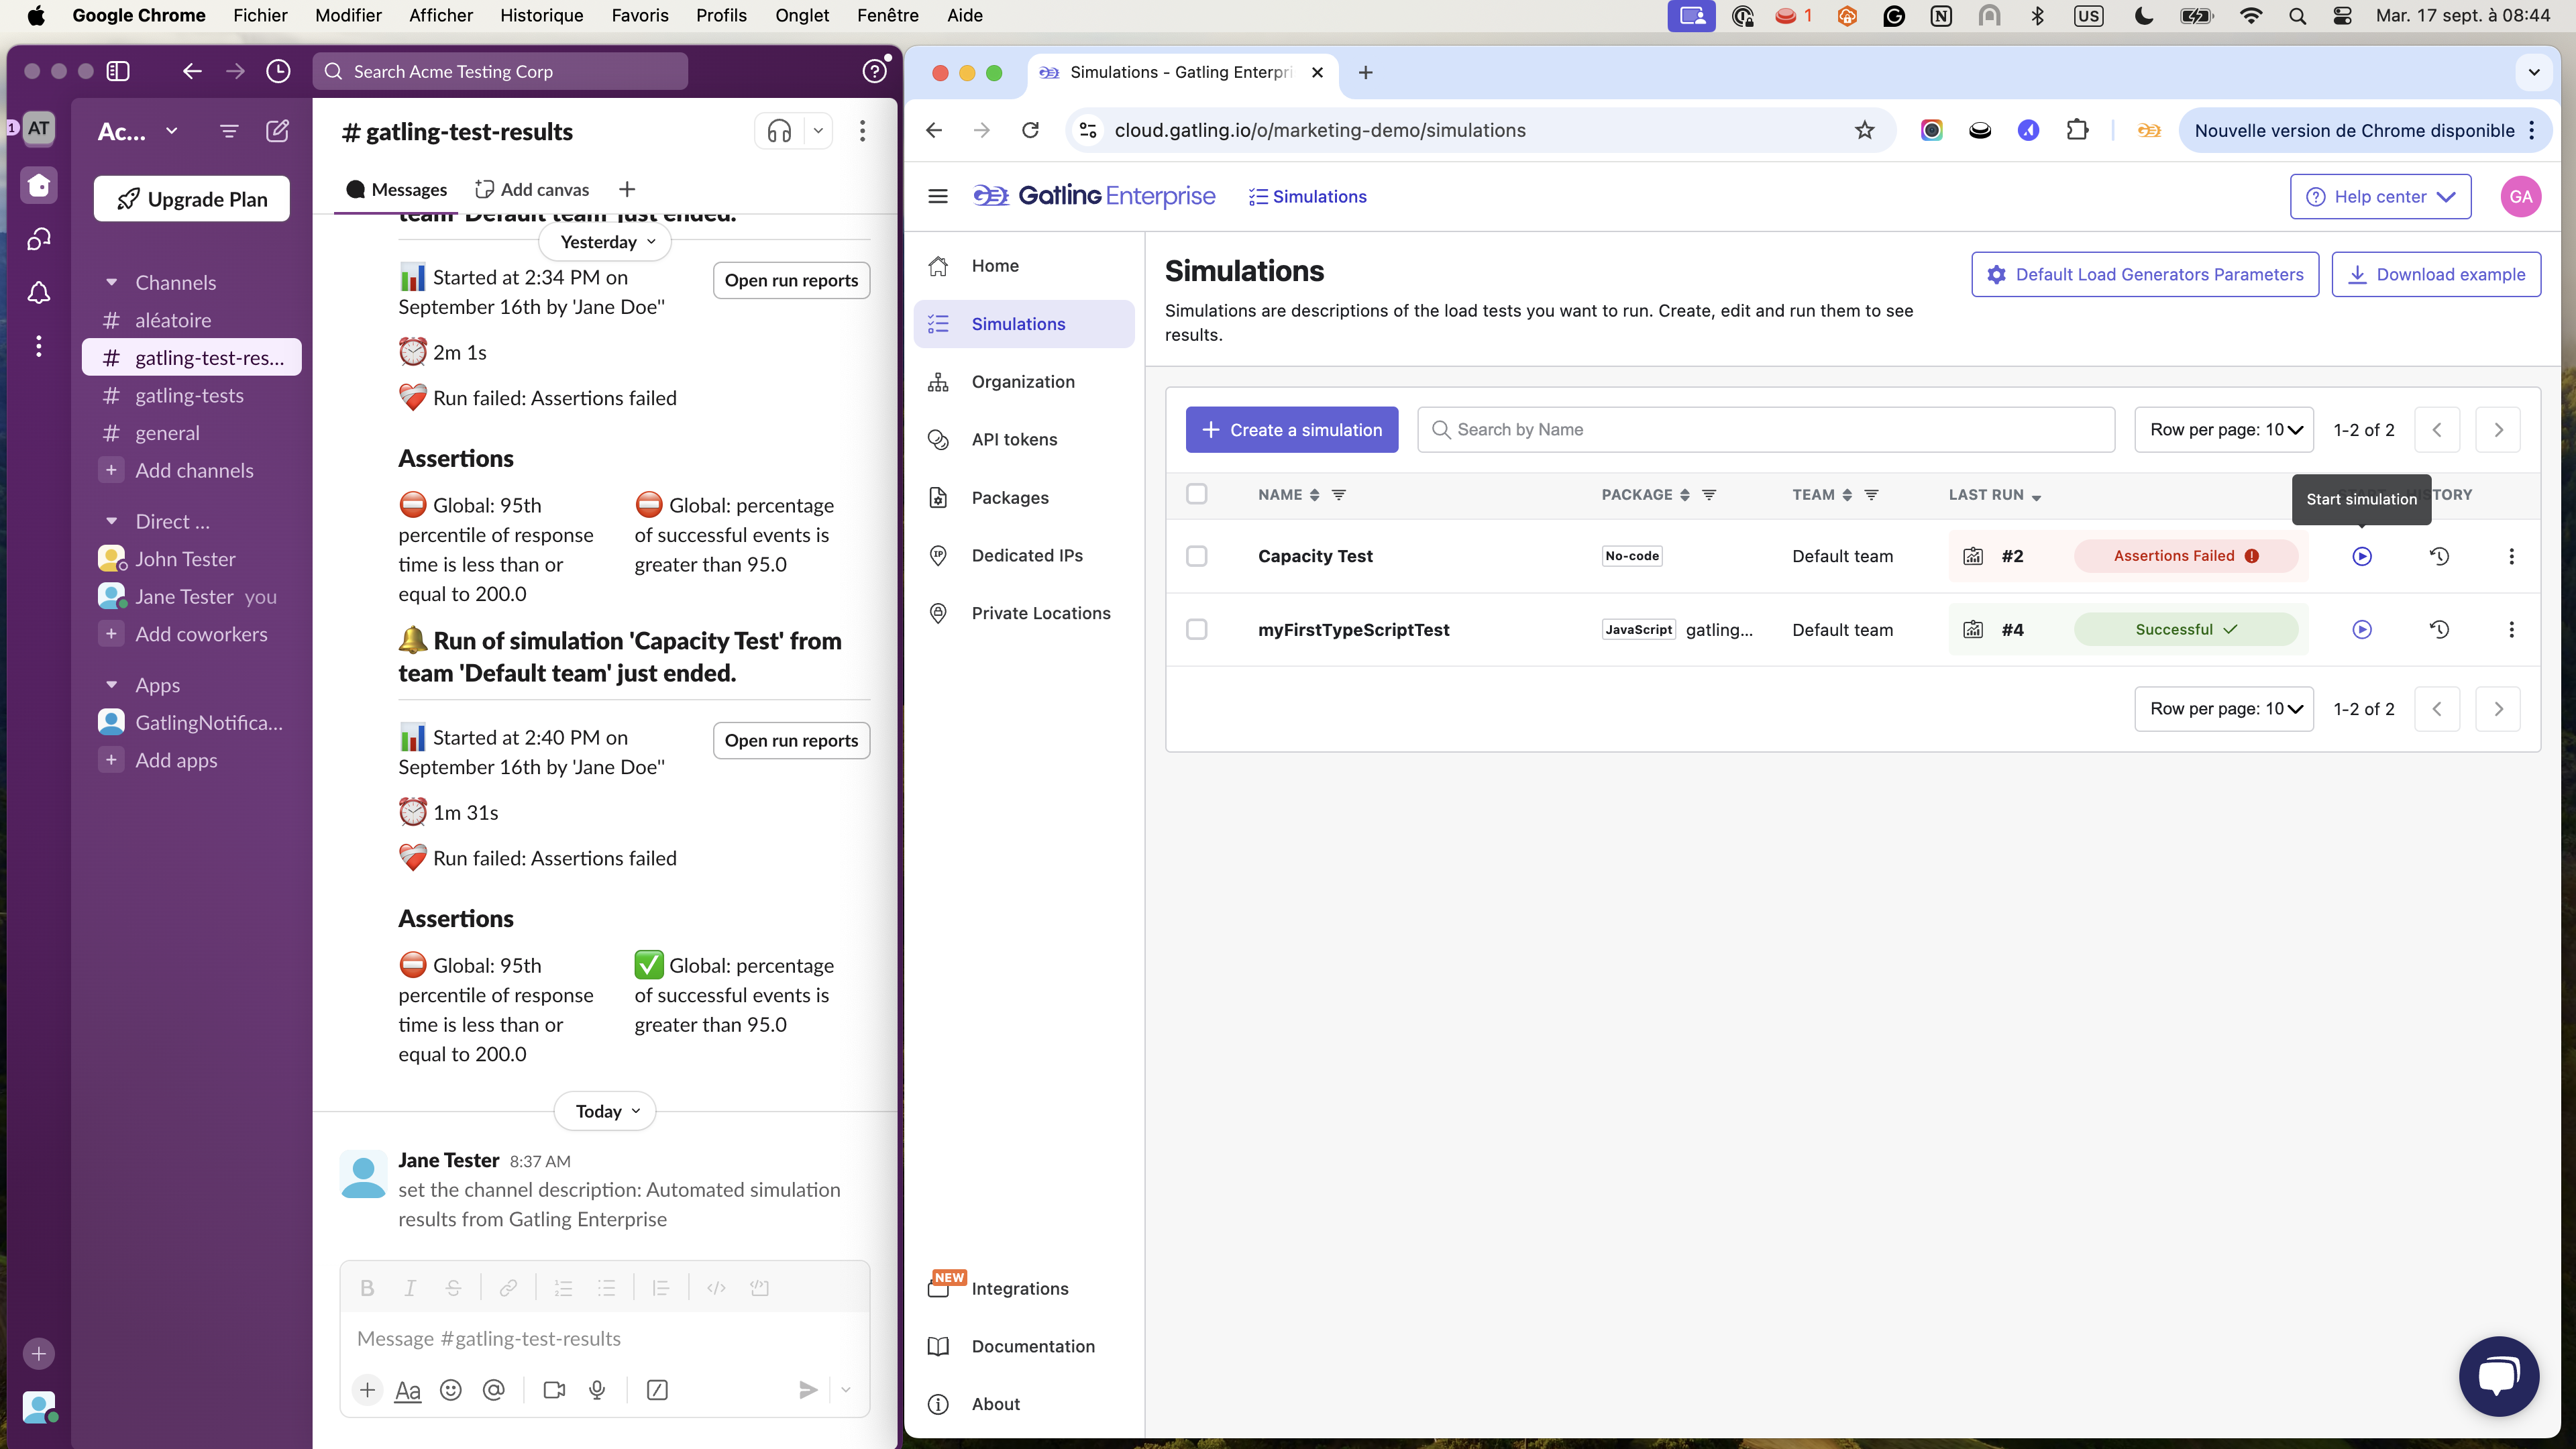2576x1449 pixels.
Task: Collapse the Direct messages section
Action: 111,522
